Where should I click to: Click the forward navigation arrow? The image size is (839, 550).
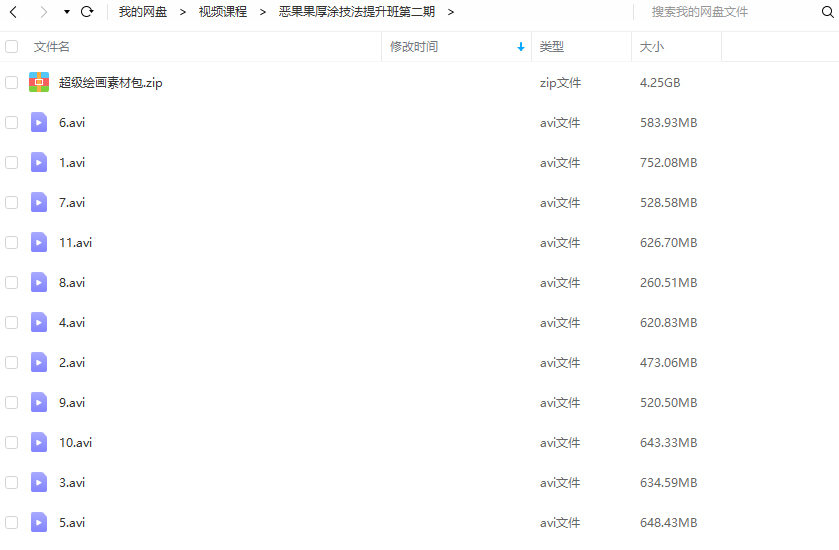43,12
